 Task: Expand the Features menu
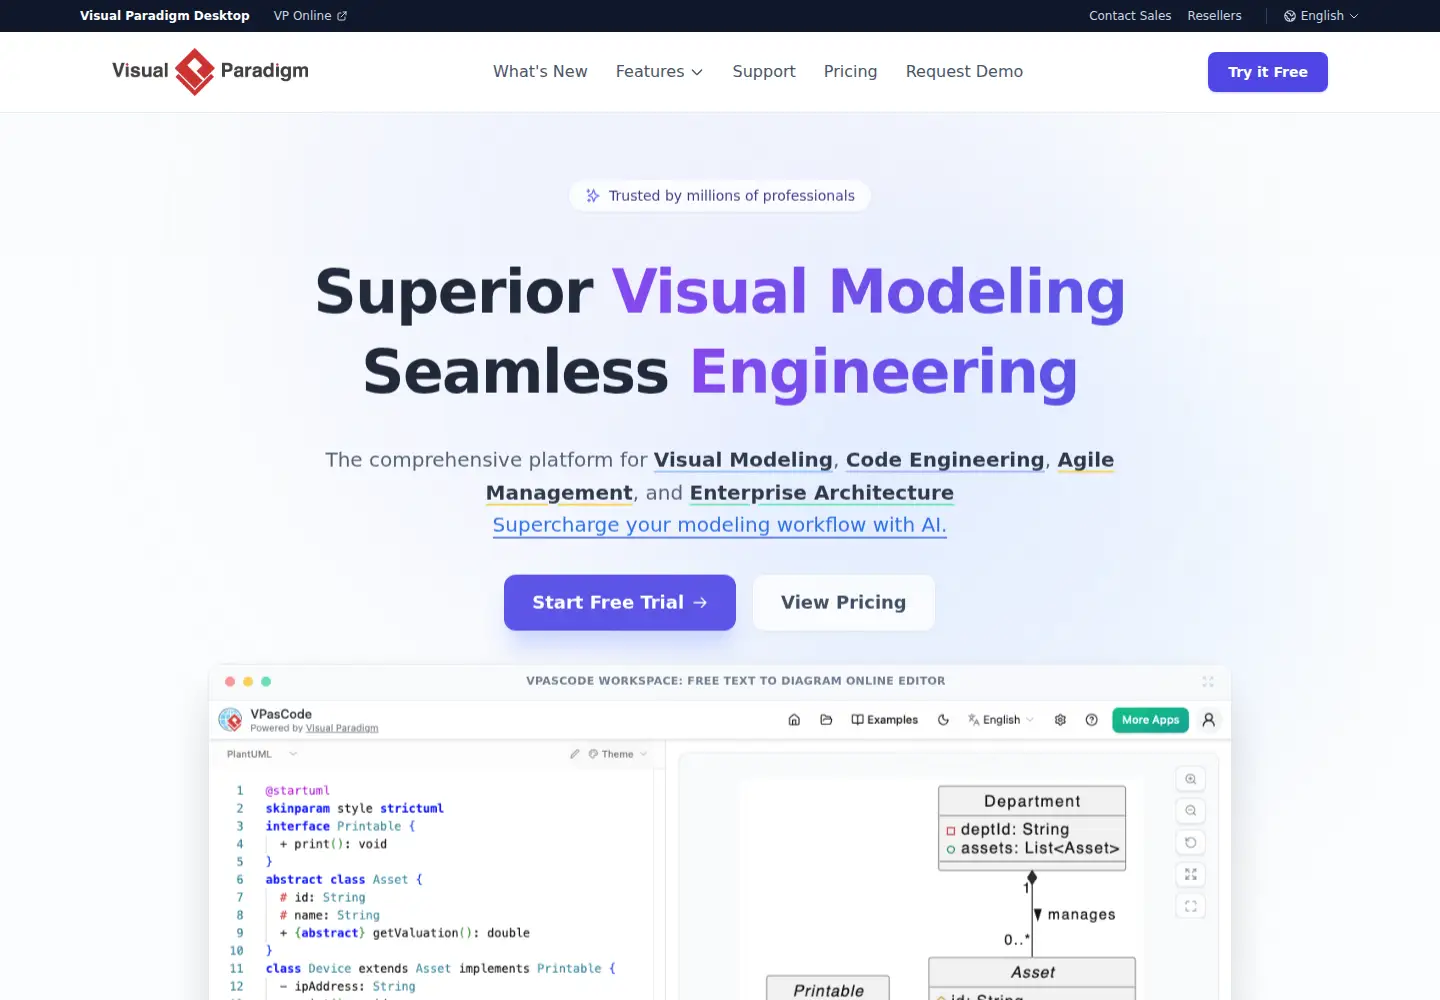click(659, 72)
